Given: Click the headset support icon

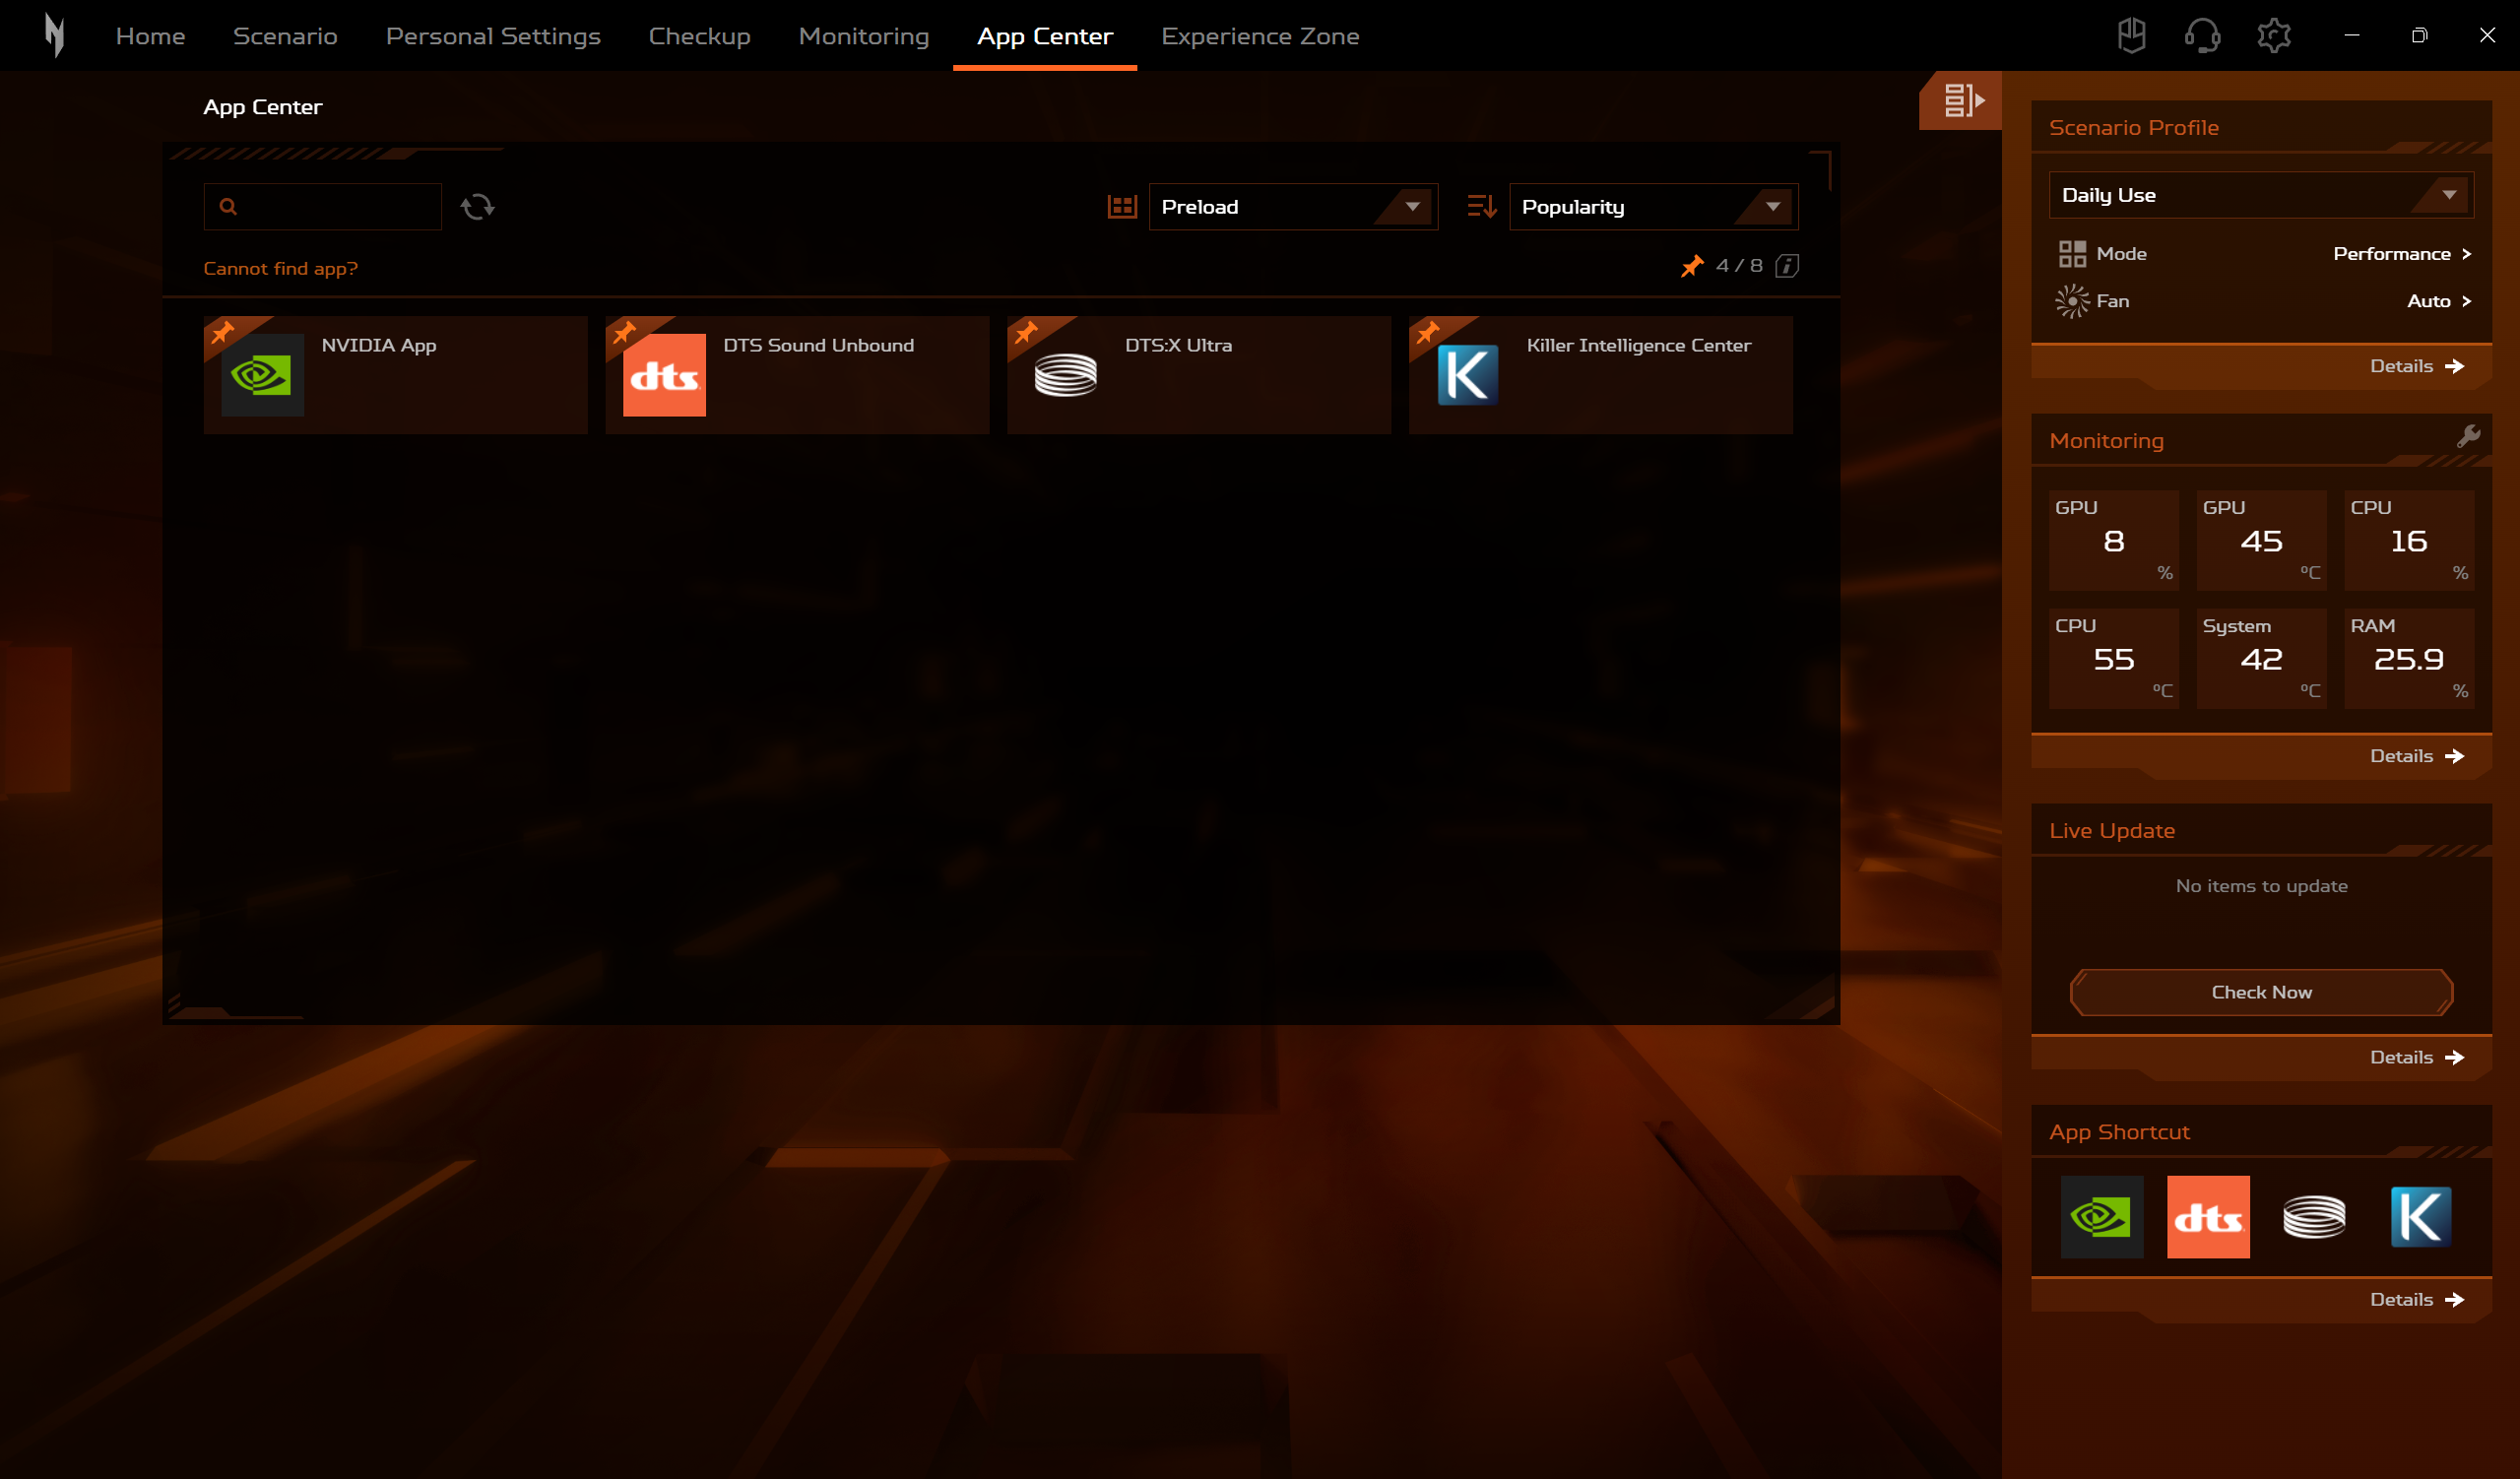Looking at the screenshot, I should [x=2201, y=36].
